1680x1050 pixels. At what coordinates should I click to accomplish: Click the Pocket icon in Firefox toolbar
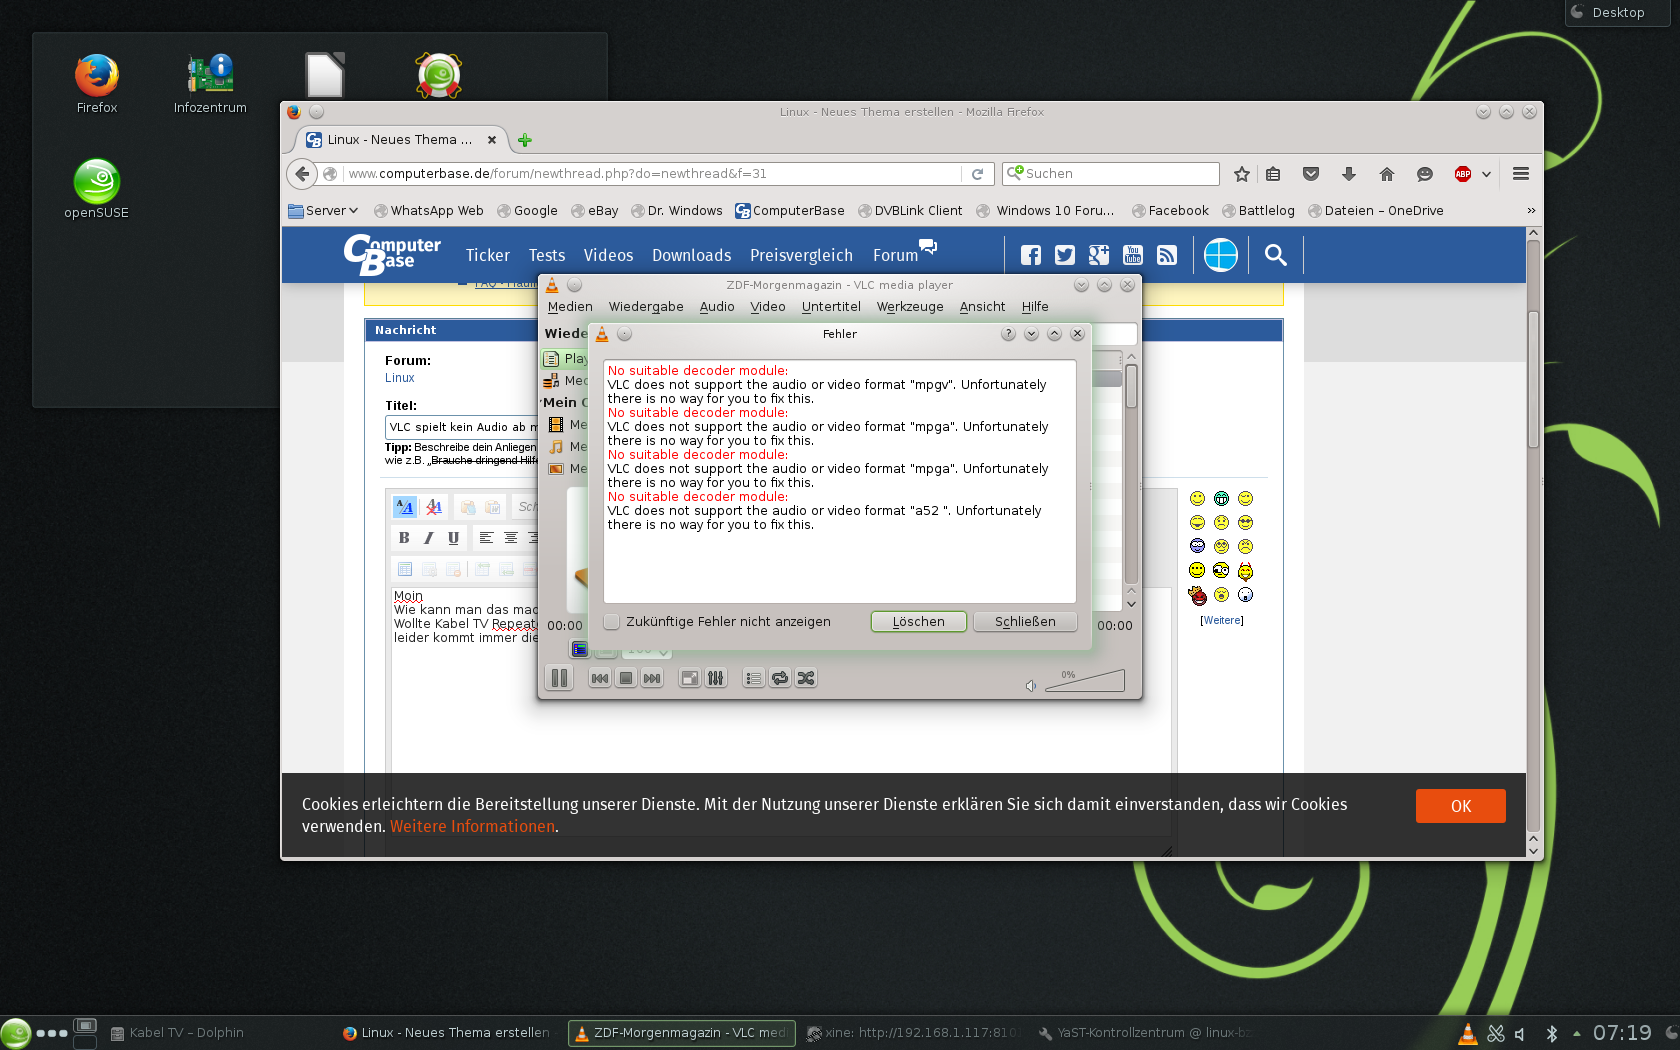tap(1311, 174)
